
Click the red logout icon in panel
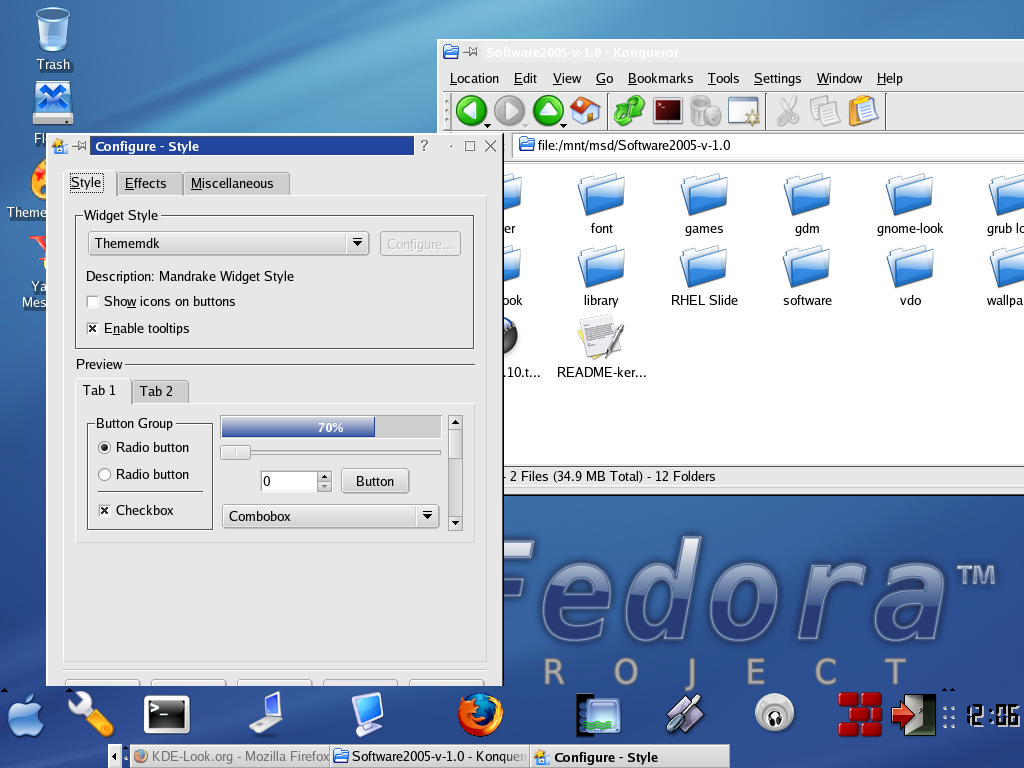913,715
